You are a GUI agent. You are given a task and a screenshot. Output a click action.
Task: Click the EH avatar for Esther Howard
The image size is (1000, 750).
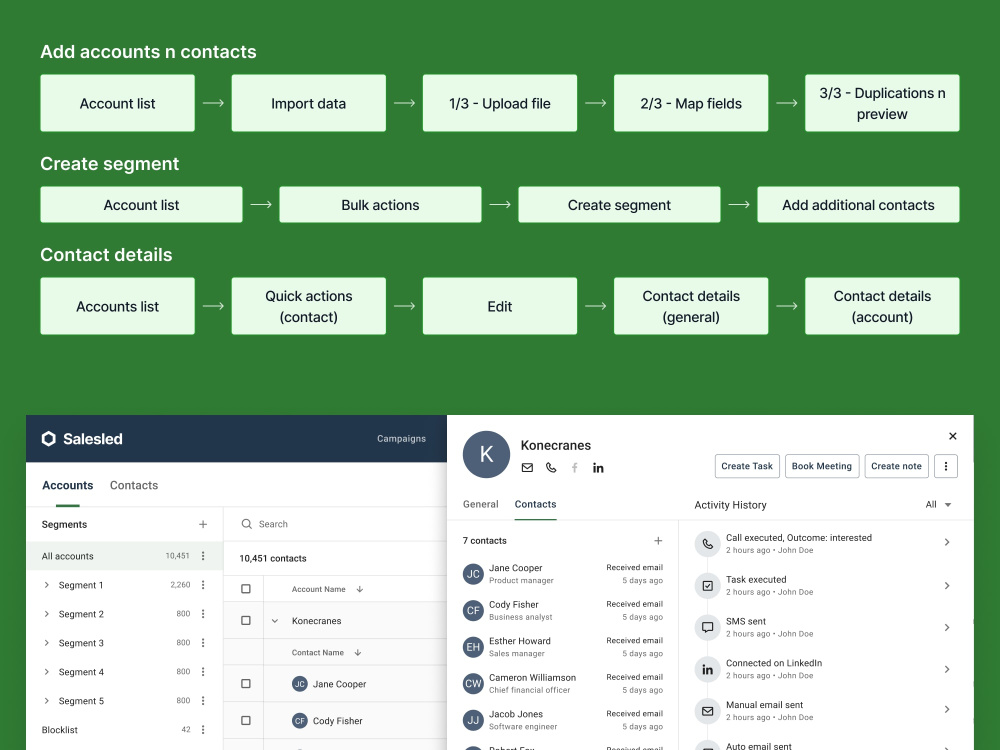[473, 647]
